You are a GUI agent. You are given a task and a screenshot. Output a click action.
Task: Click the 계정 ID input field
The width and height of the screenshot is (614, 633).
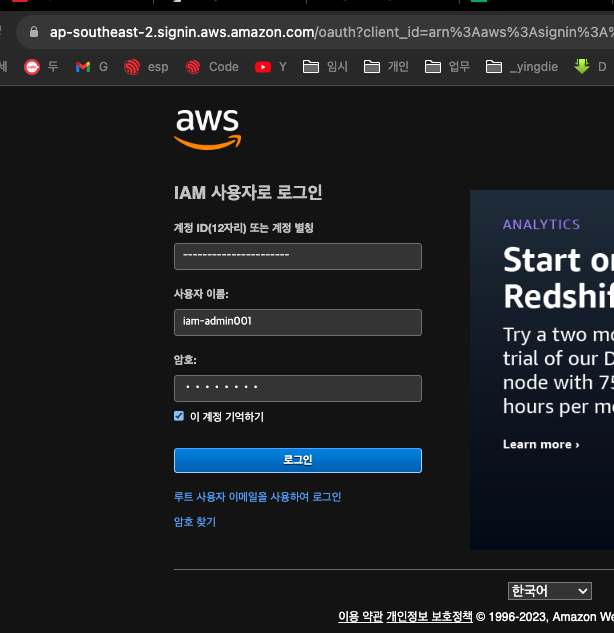[x=298, y=256]
